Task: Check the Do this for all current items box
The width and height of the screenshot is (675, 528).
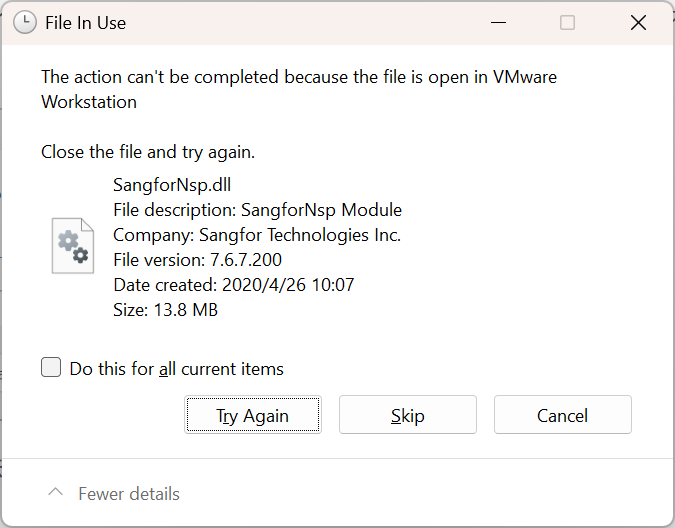Action: [x=51, y=368]
